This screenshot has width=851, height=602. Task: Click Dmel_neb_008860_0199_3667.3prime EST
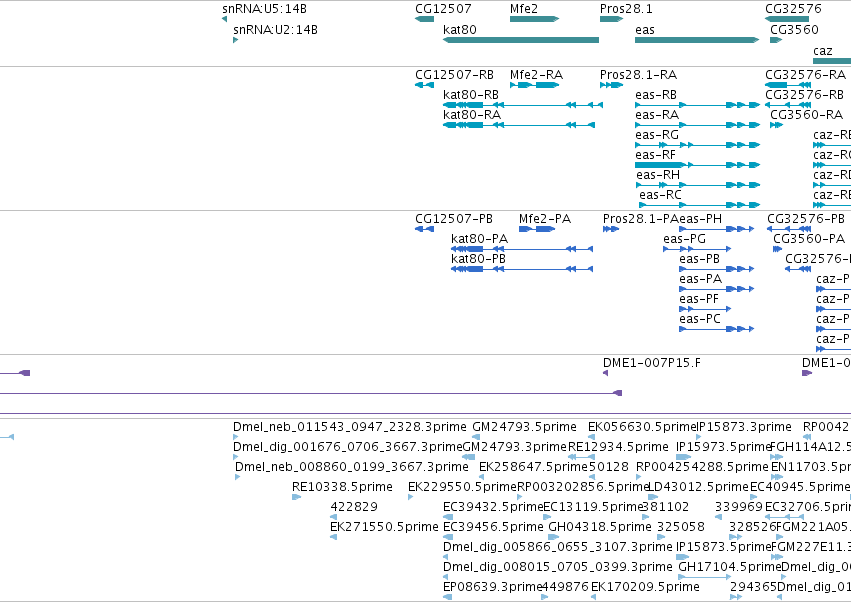[237, 477]
